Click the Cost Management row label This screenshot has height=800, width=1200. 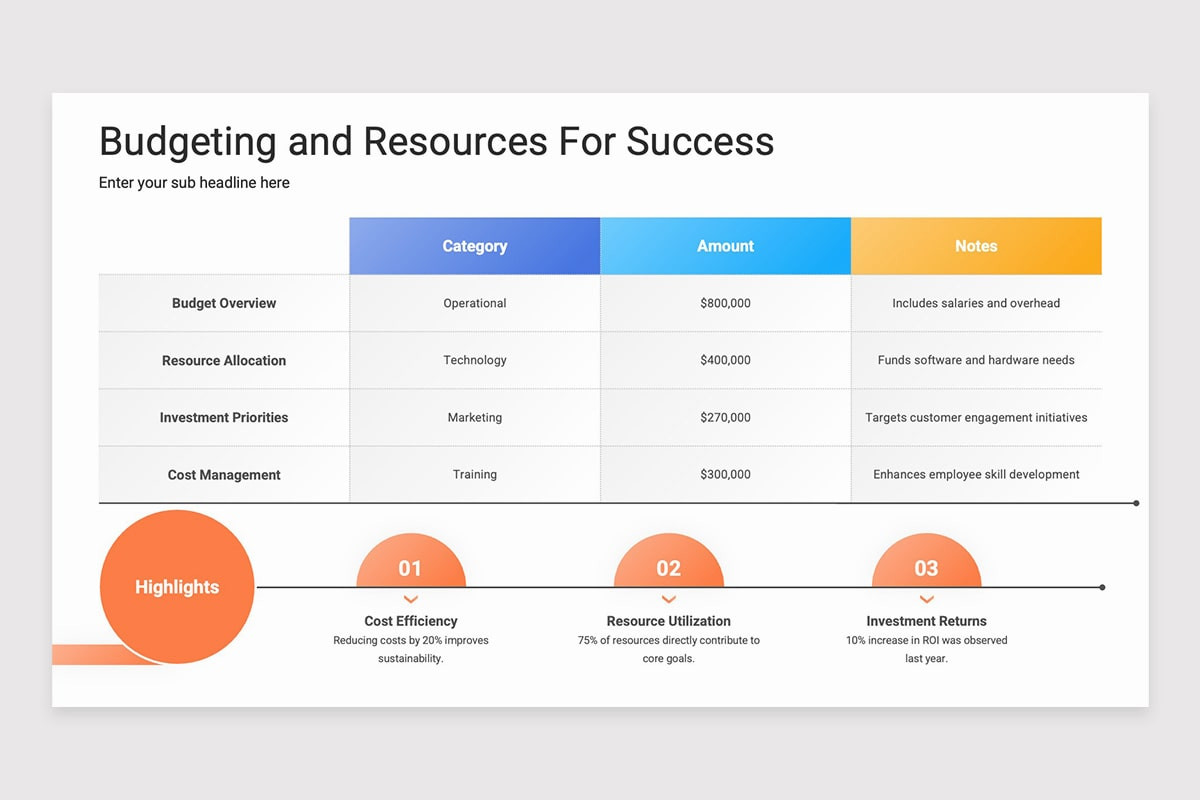(x=223, y=474)
